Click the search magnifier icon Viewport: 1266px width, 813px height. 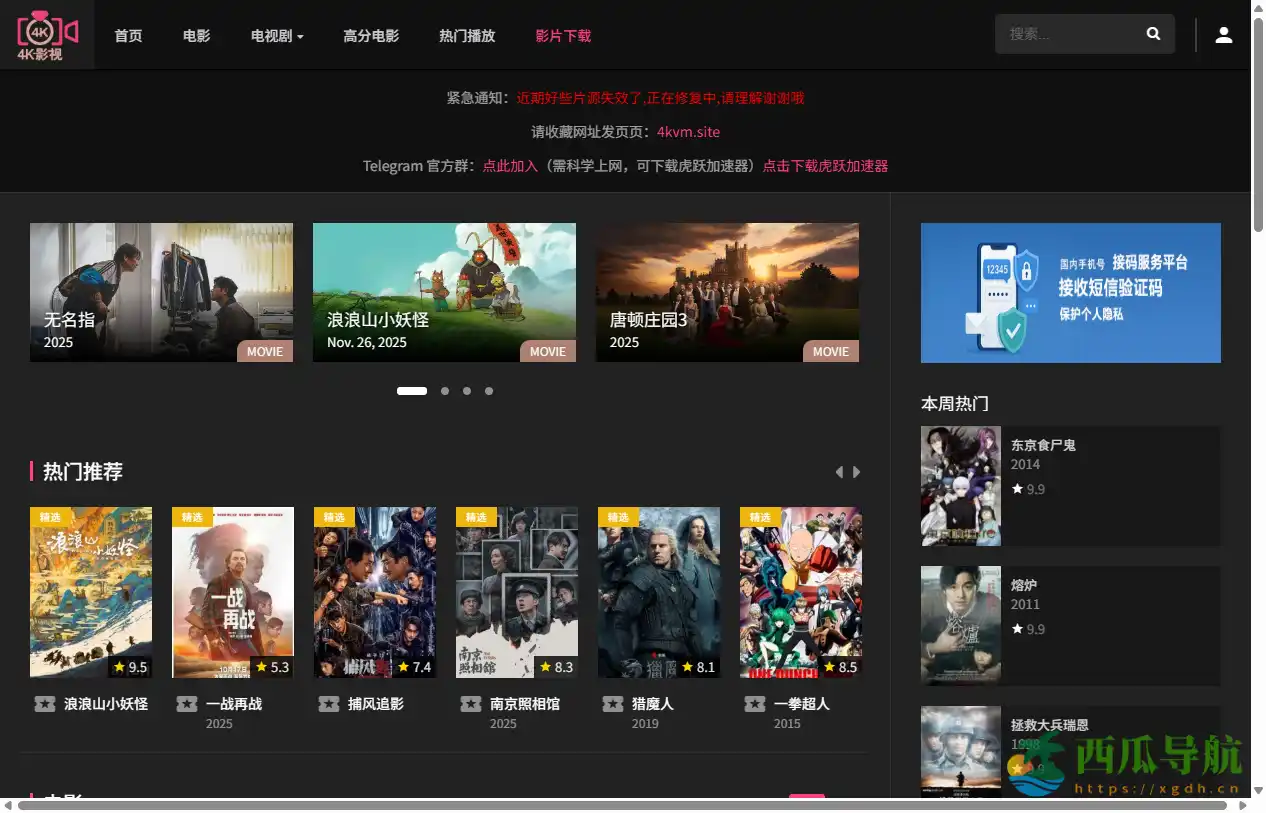coord(1153,33)
